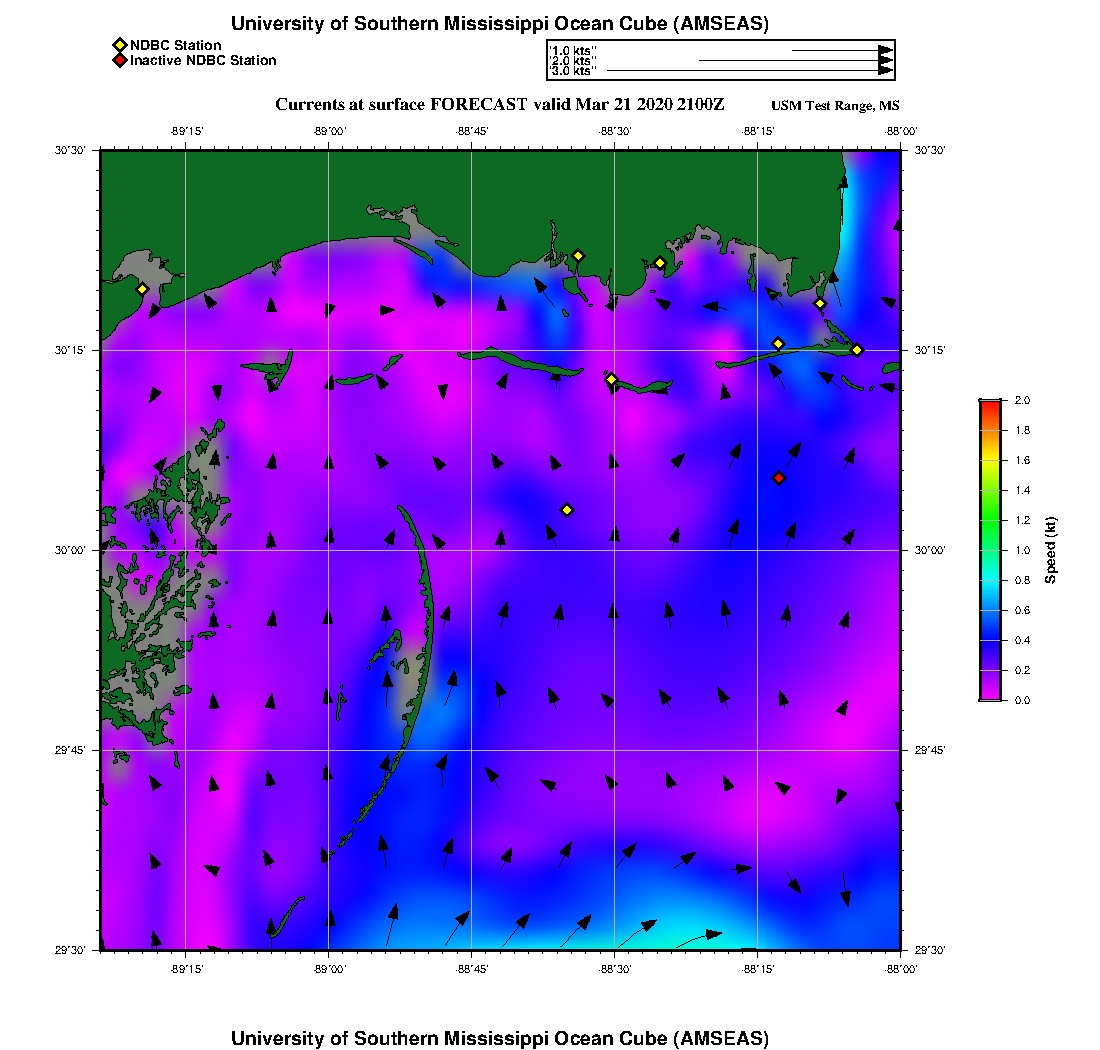The image size is (1100, 1050).
Task: Click the "USM Test Range, MS" label
Action: click(835, 106)
